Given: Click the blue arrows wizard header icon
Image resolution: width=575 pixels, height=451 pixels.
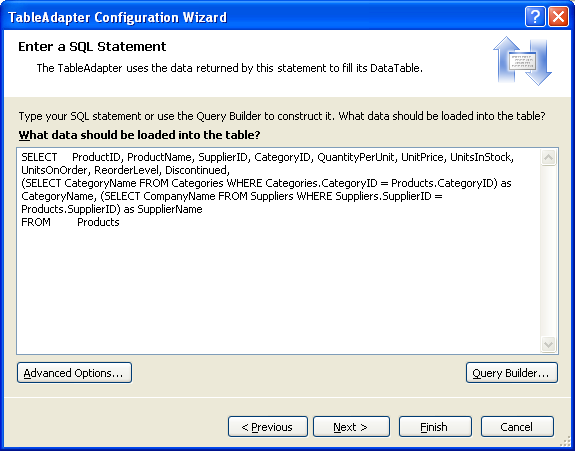Looking at the screenshot, I should [522, 61].
